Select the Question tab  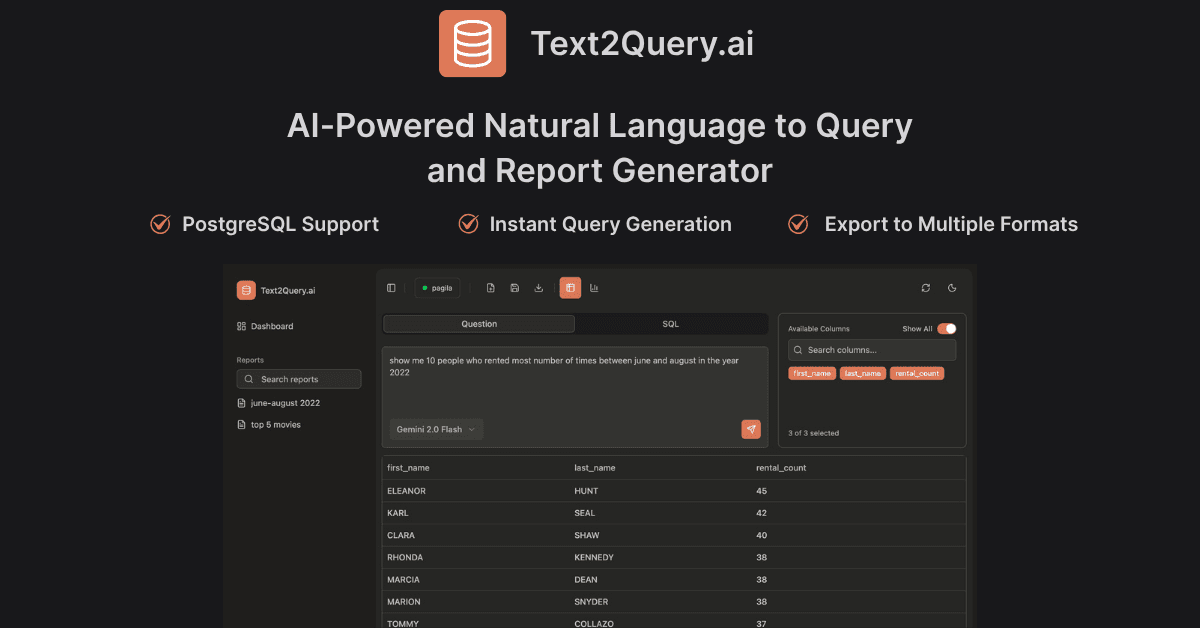[x=478, y=323]
